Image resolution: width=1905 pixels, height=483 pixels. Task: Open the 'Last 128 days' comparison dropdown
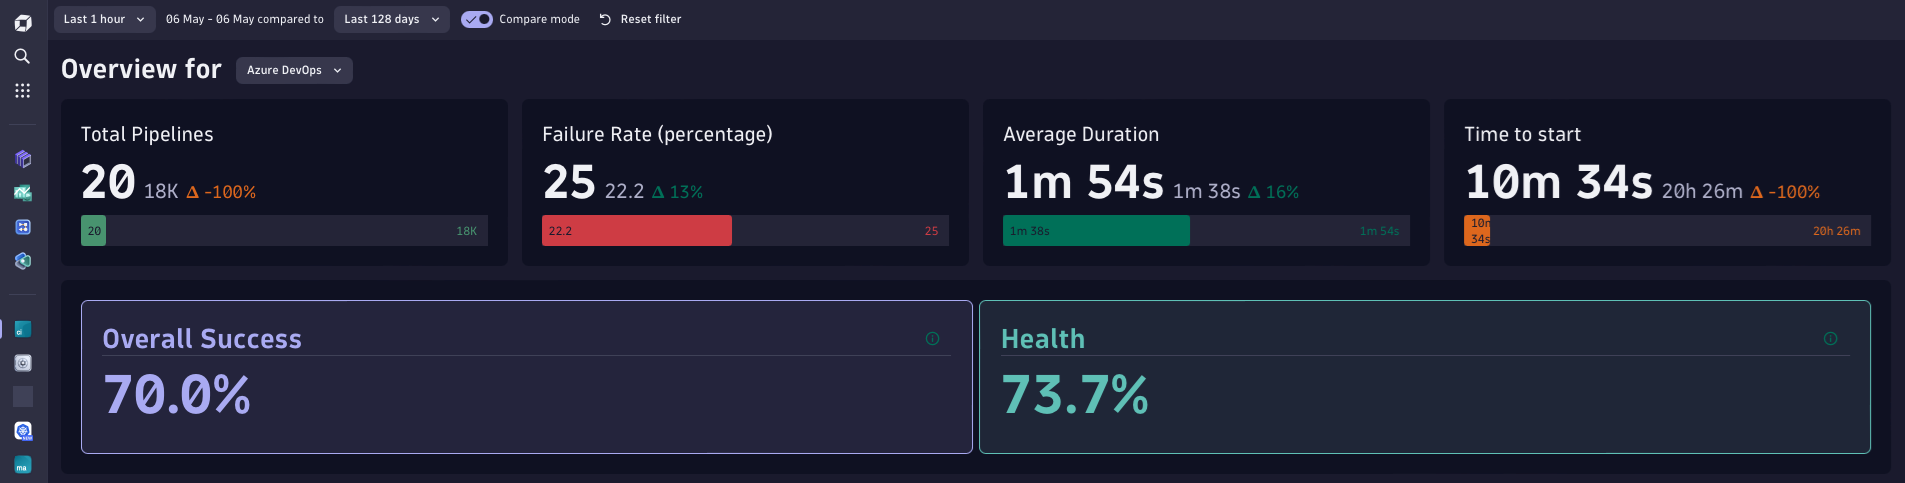[x=392, y=19]
